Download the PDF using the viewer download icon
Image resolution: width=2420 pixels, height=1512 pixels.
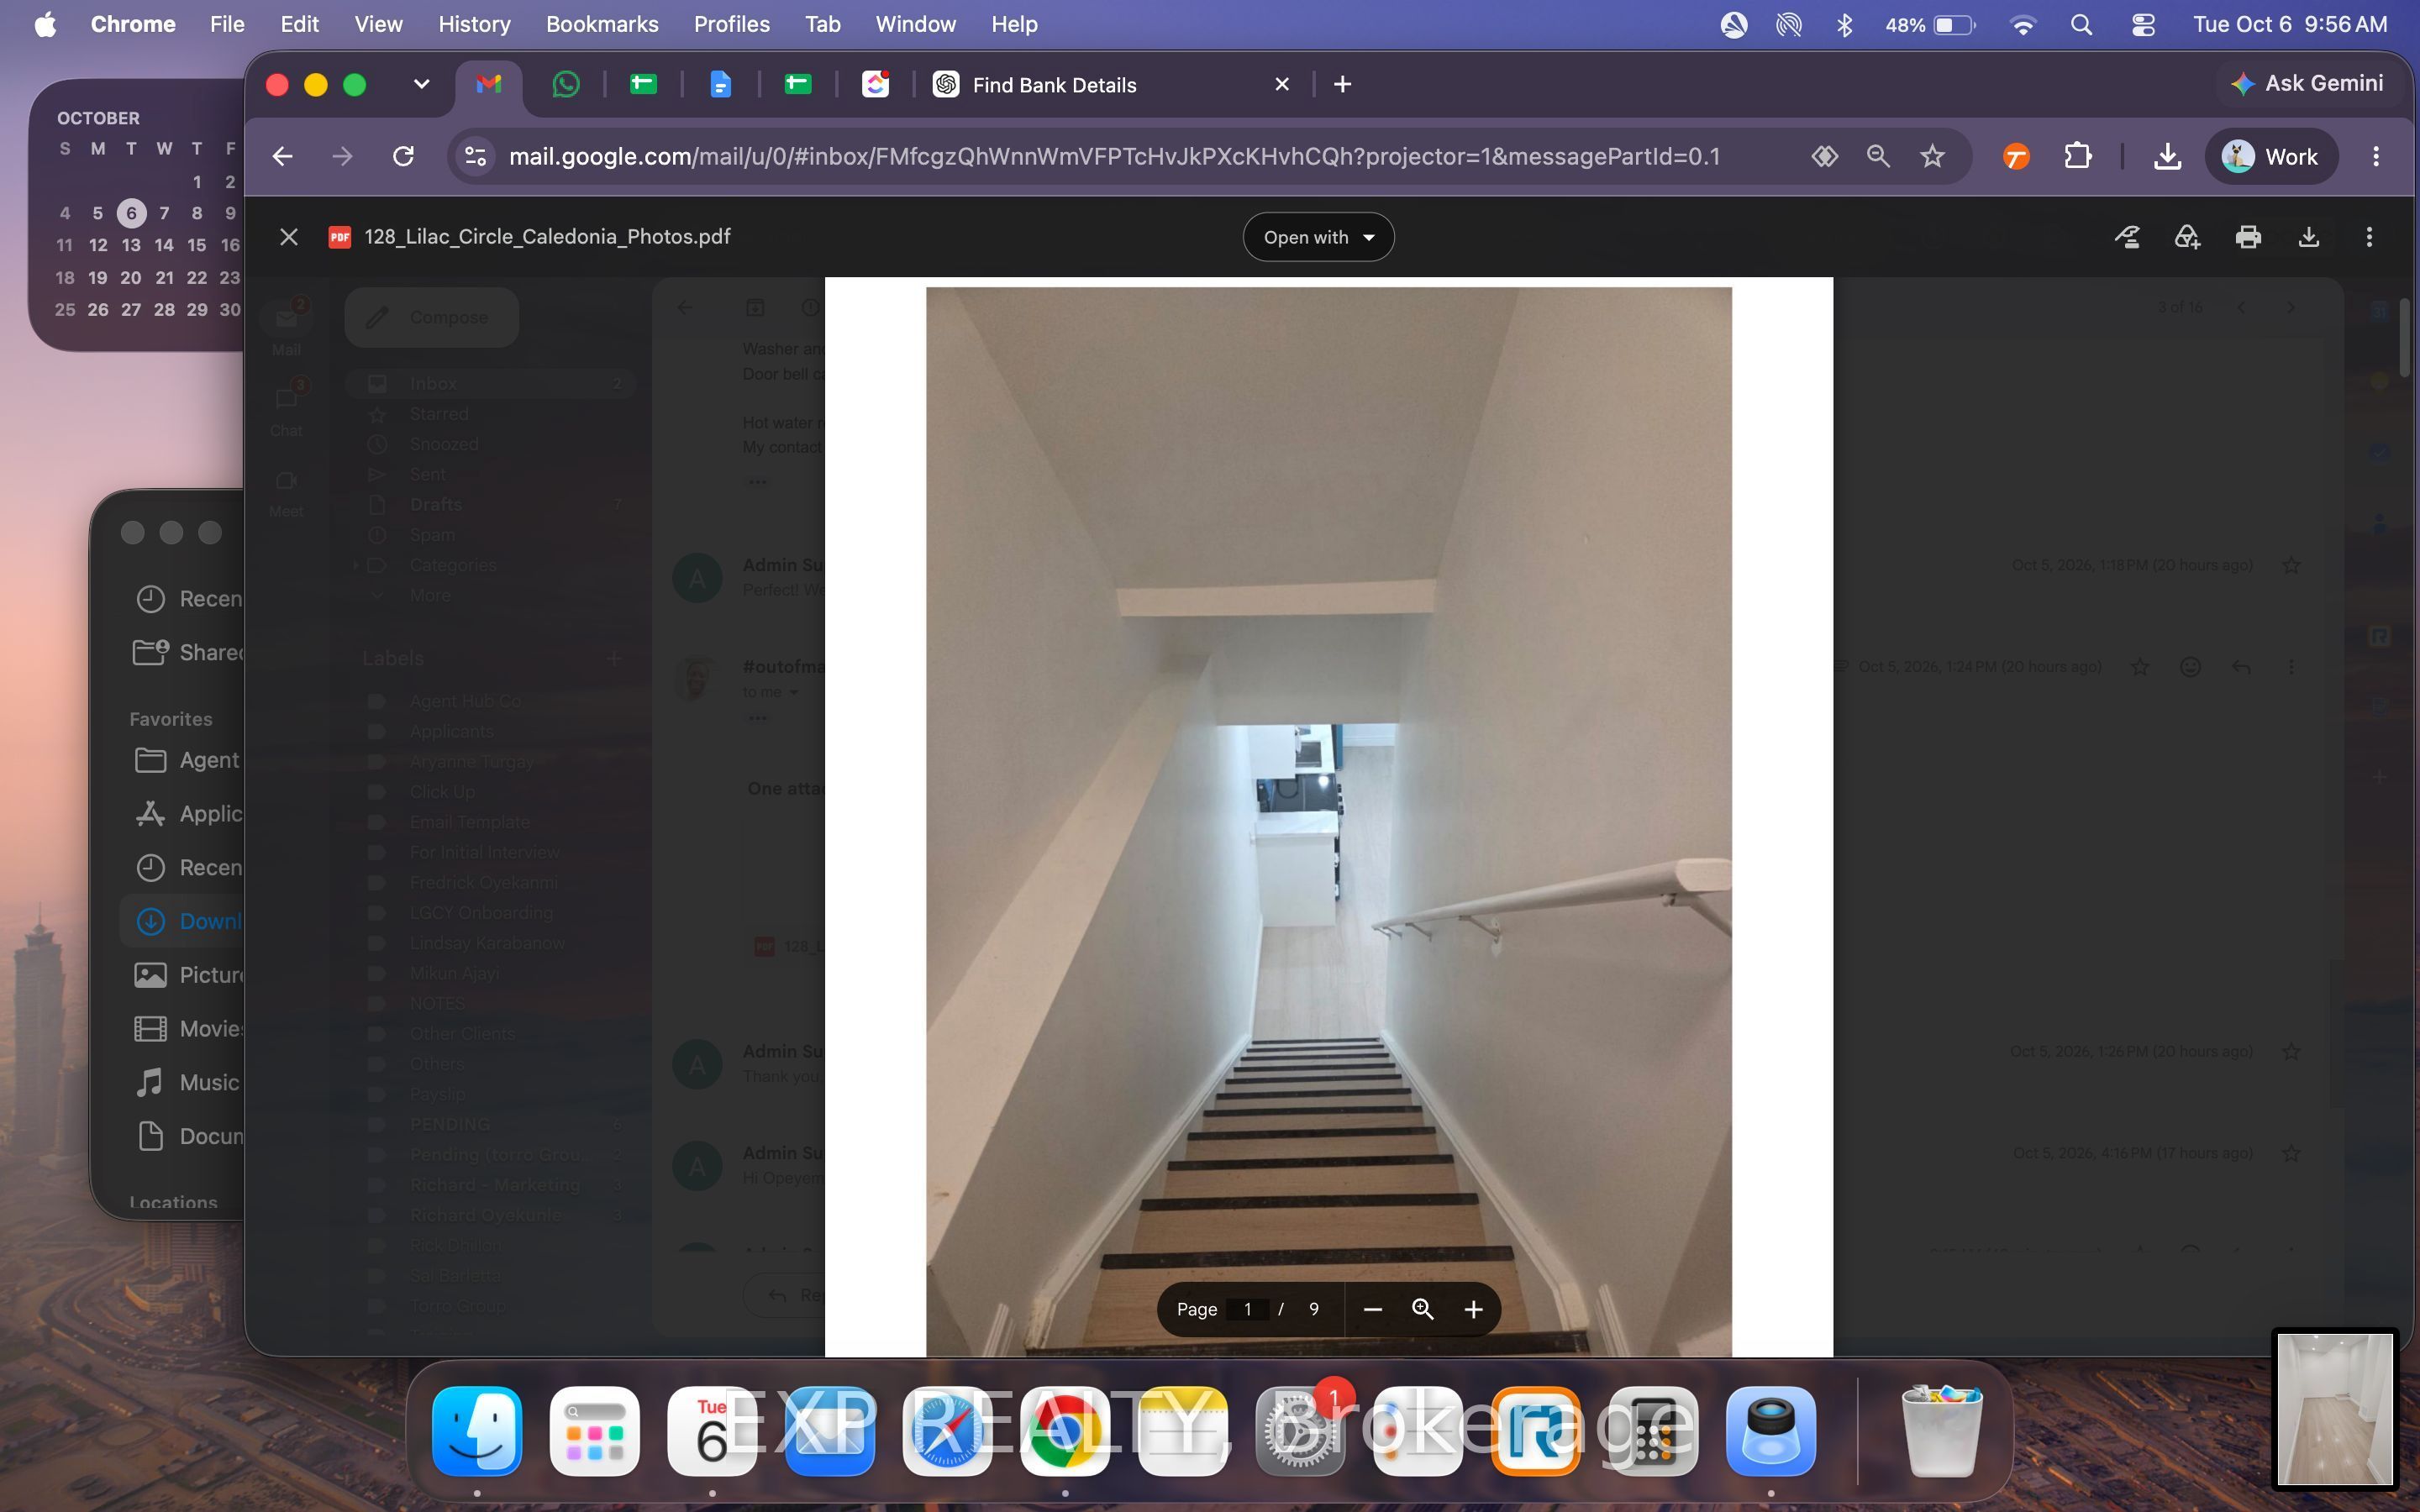2309,237
